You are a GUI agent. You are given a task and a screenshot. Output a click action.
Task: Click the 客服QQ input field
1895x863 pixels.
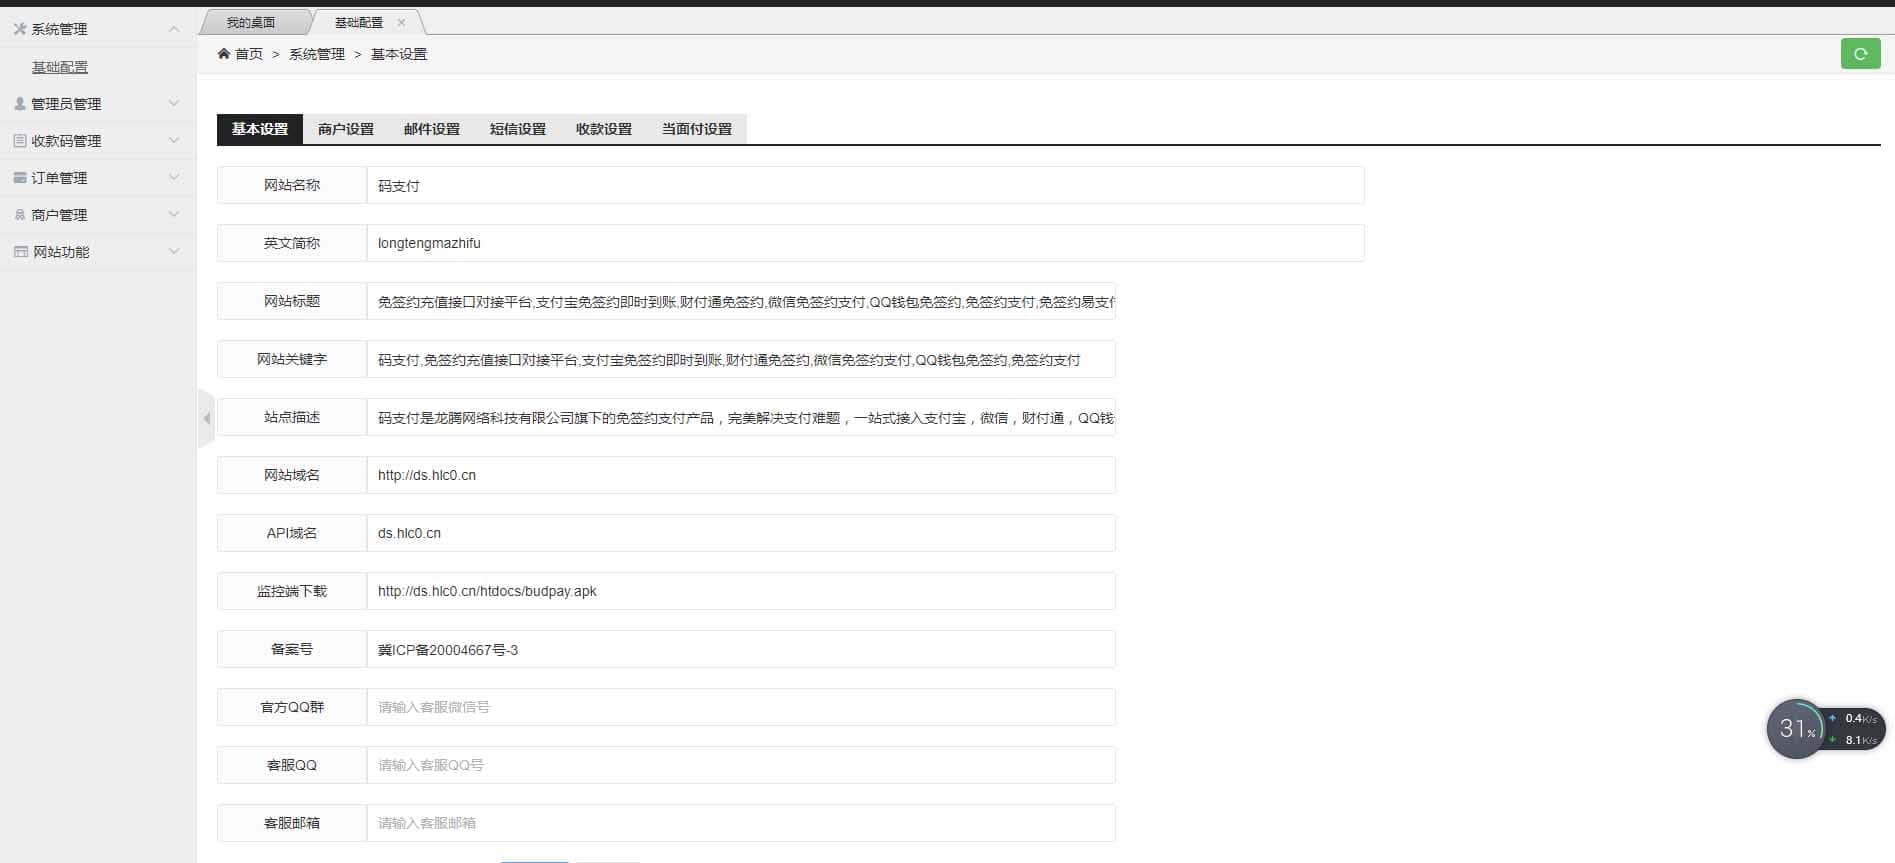pyautogui.click(x=740, y=765)
